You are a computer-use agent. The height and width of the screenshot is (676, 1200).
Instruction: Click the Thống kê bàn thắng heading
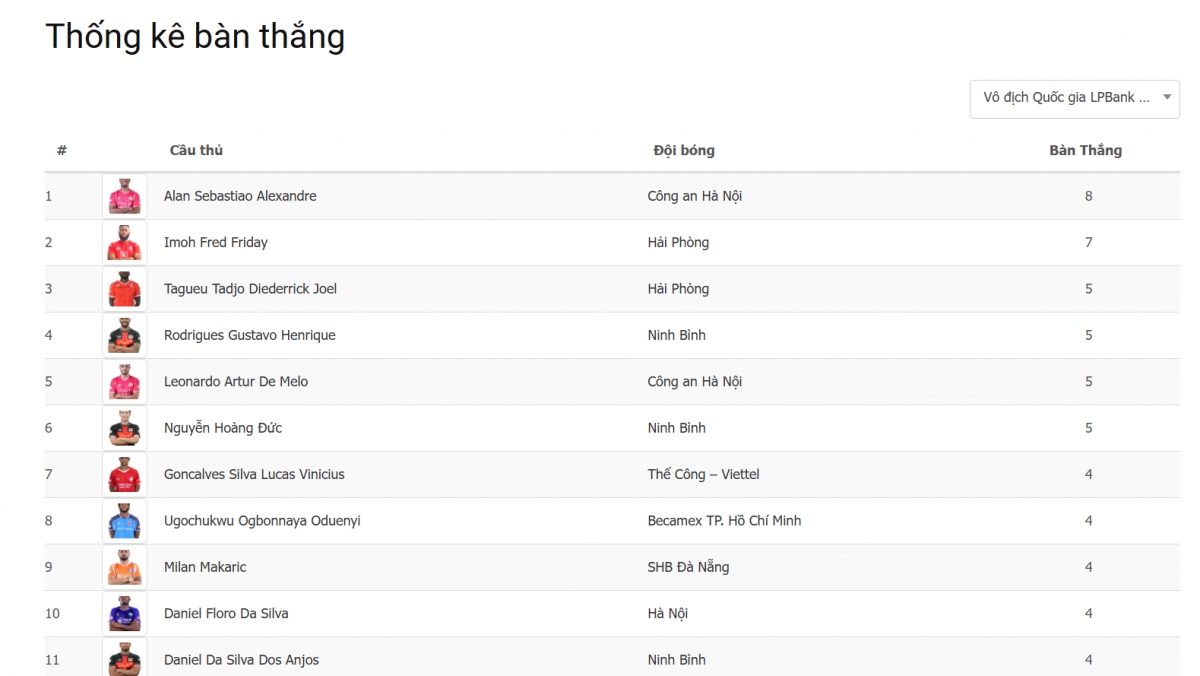pyautogui.click(x=195, y=36)
